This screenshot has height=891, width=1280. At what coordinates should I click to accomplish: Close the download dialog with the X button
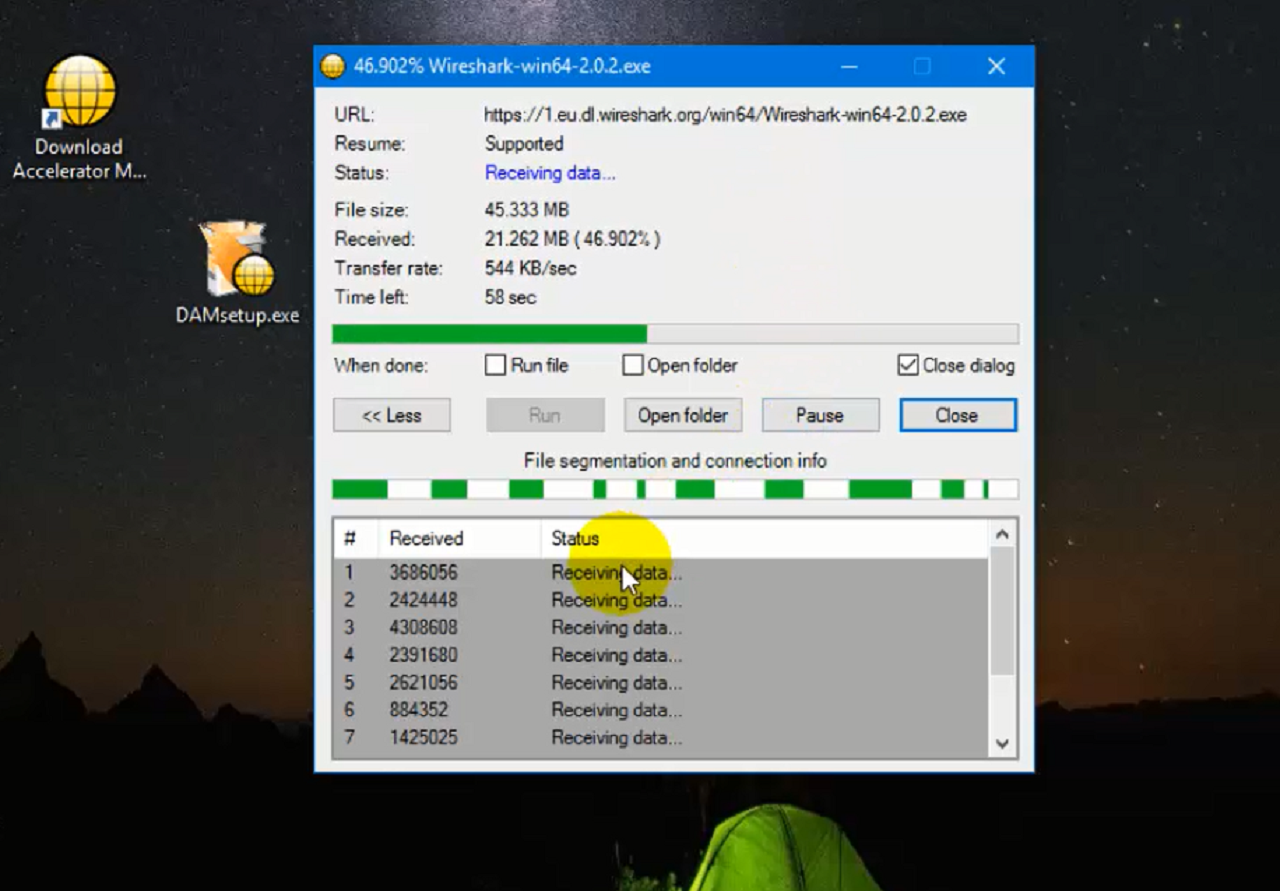996,67
